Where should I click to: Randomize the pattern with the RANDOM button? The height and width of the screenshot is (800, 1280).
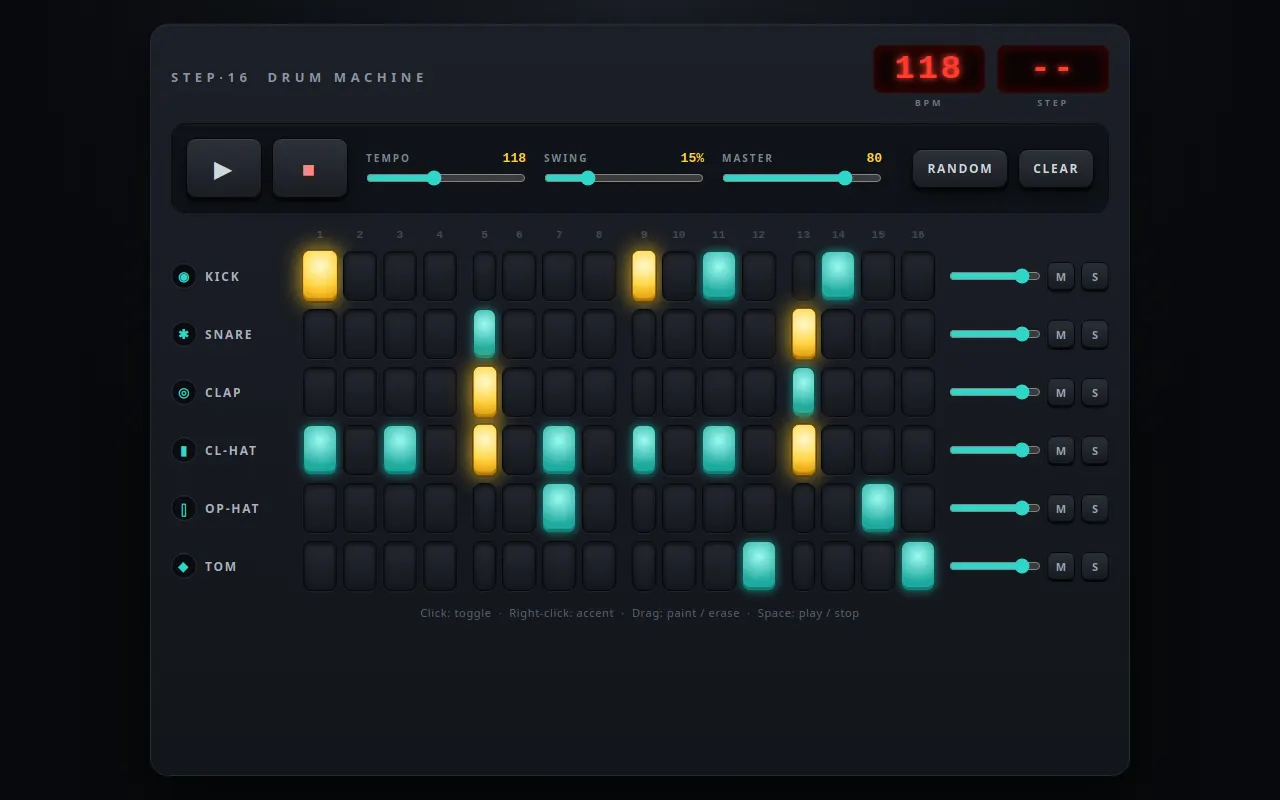click(960, 168)
